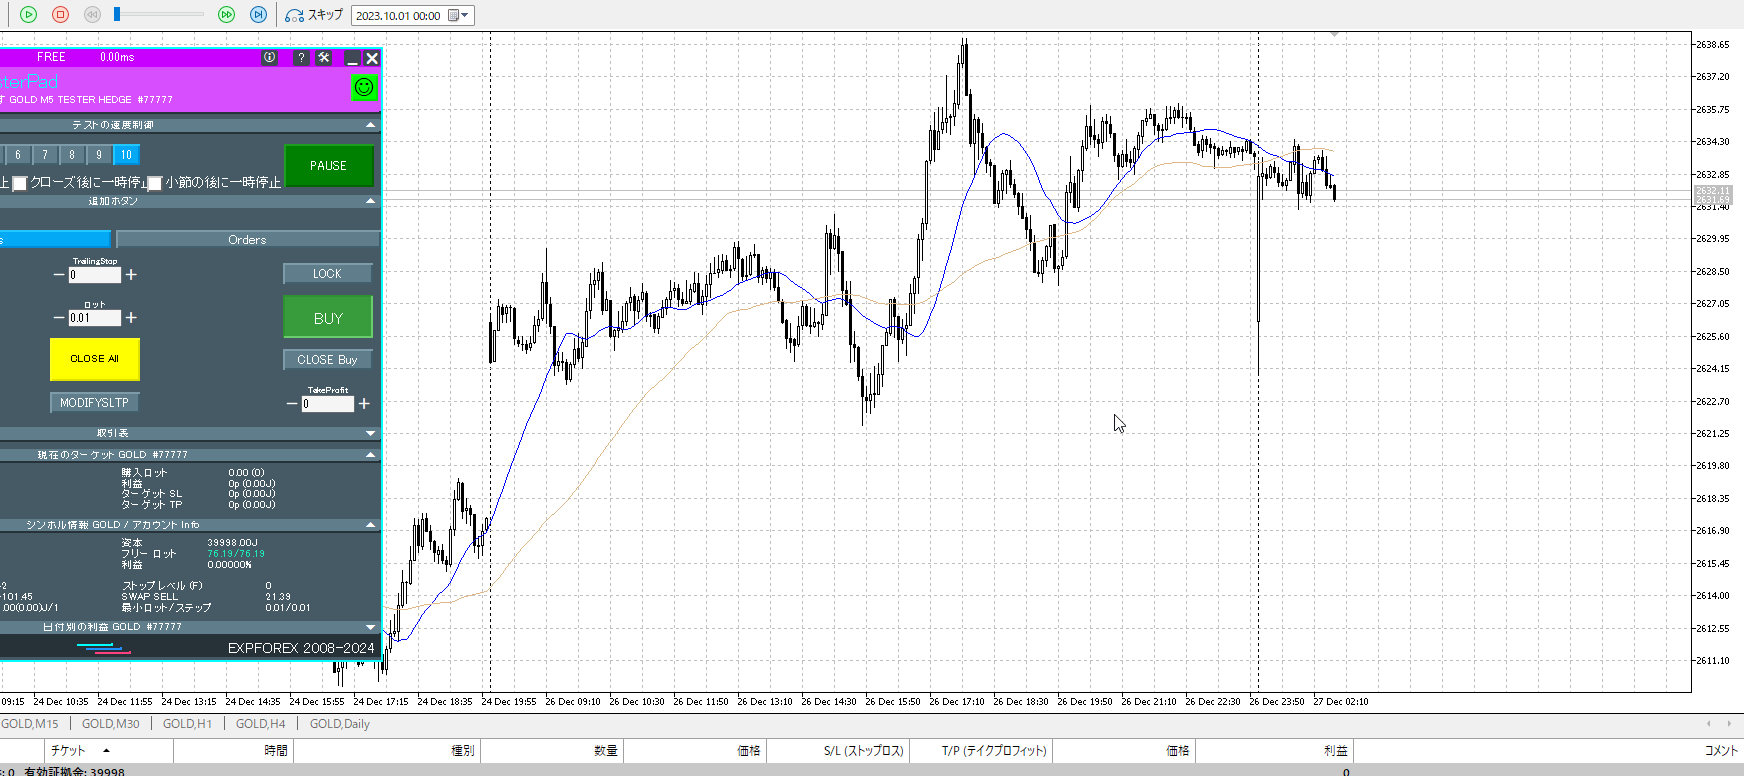
Task: Switch to GOLD,H1 chart tab
Action: (187, 724)
